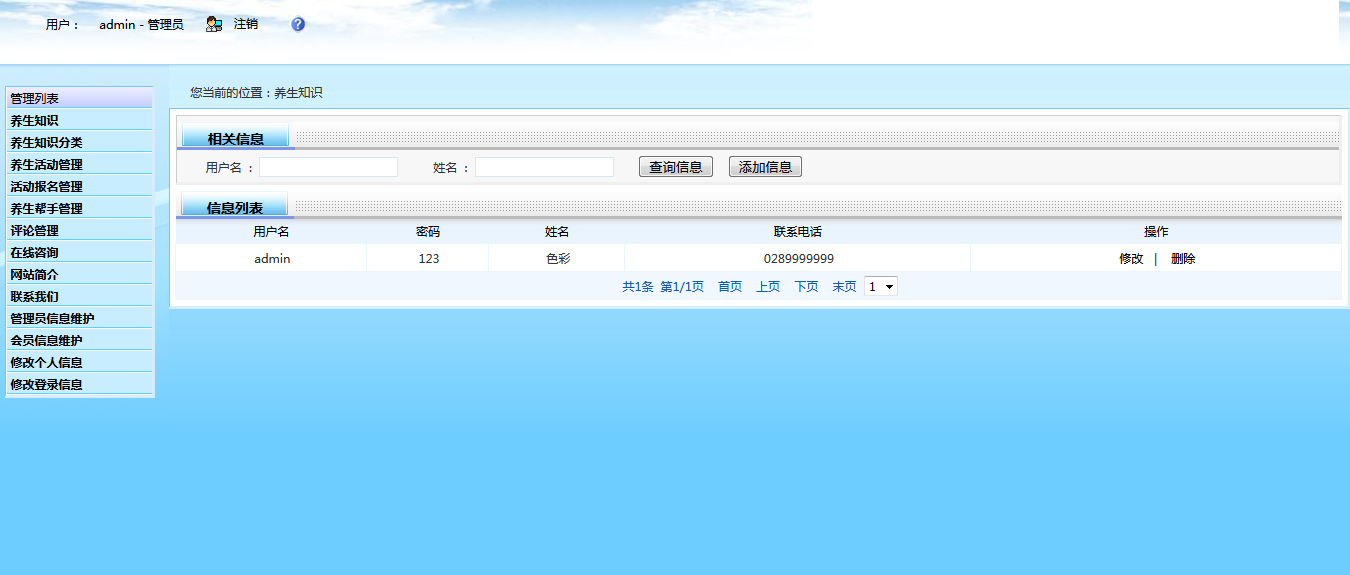Select 养生活动管理 sidebar item
The image size is (1350, 575).
pyautogui.click(x=79, y=164)
